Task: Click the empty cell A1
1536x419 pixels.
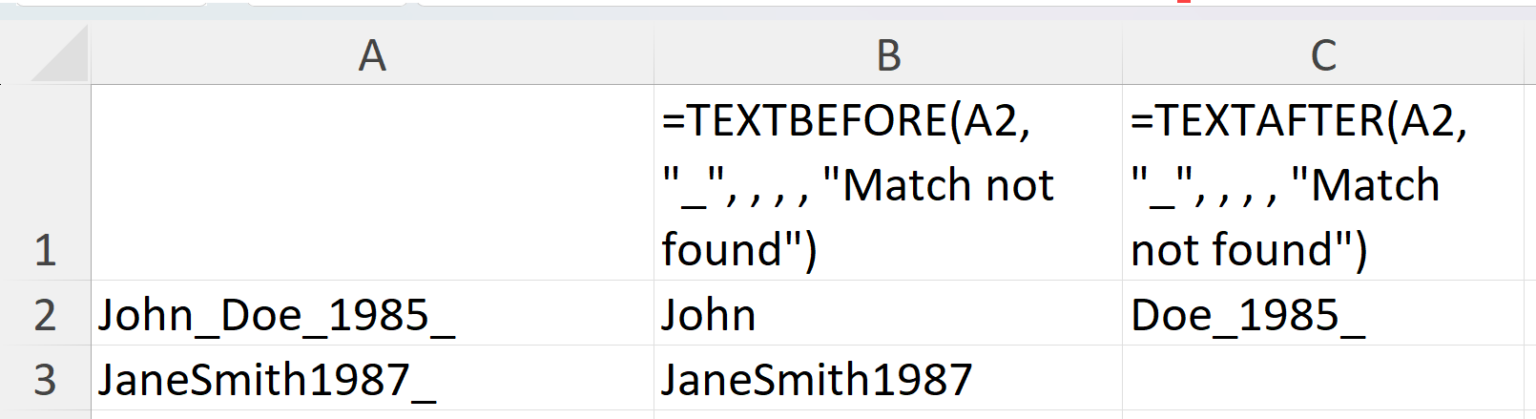Action: (x=372, y=183)
